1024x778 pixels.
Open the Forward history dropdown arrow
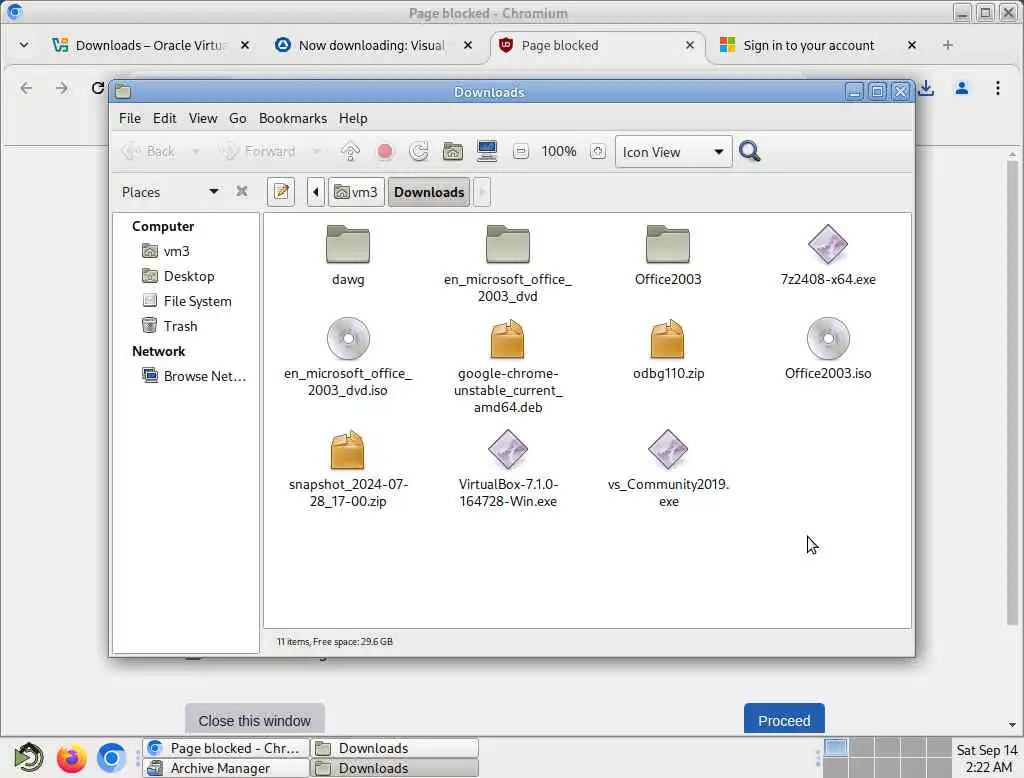pos(317,152)
